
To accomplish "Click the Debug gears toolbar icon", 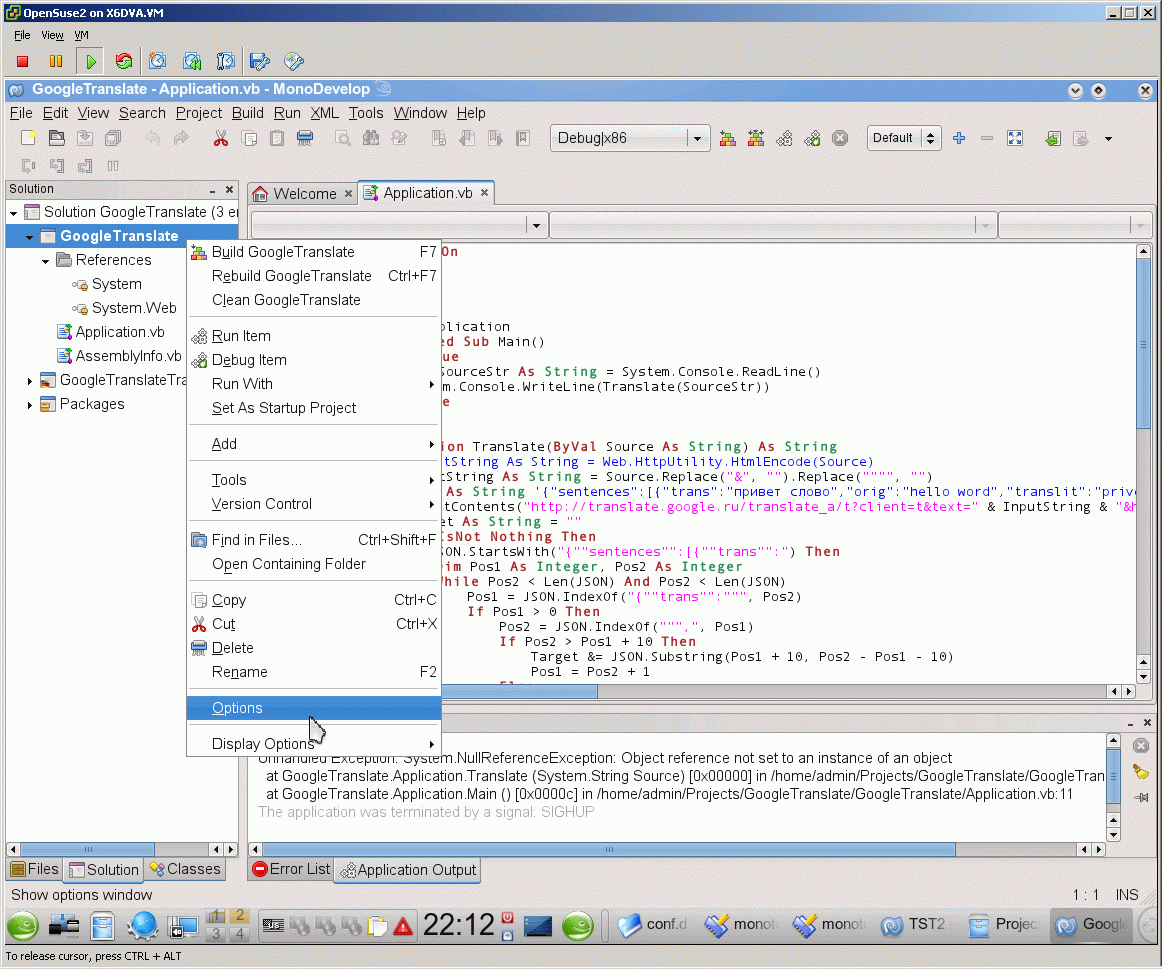I will click(x=812, y=139).
